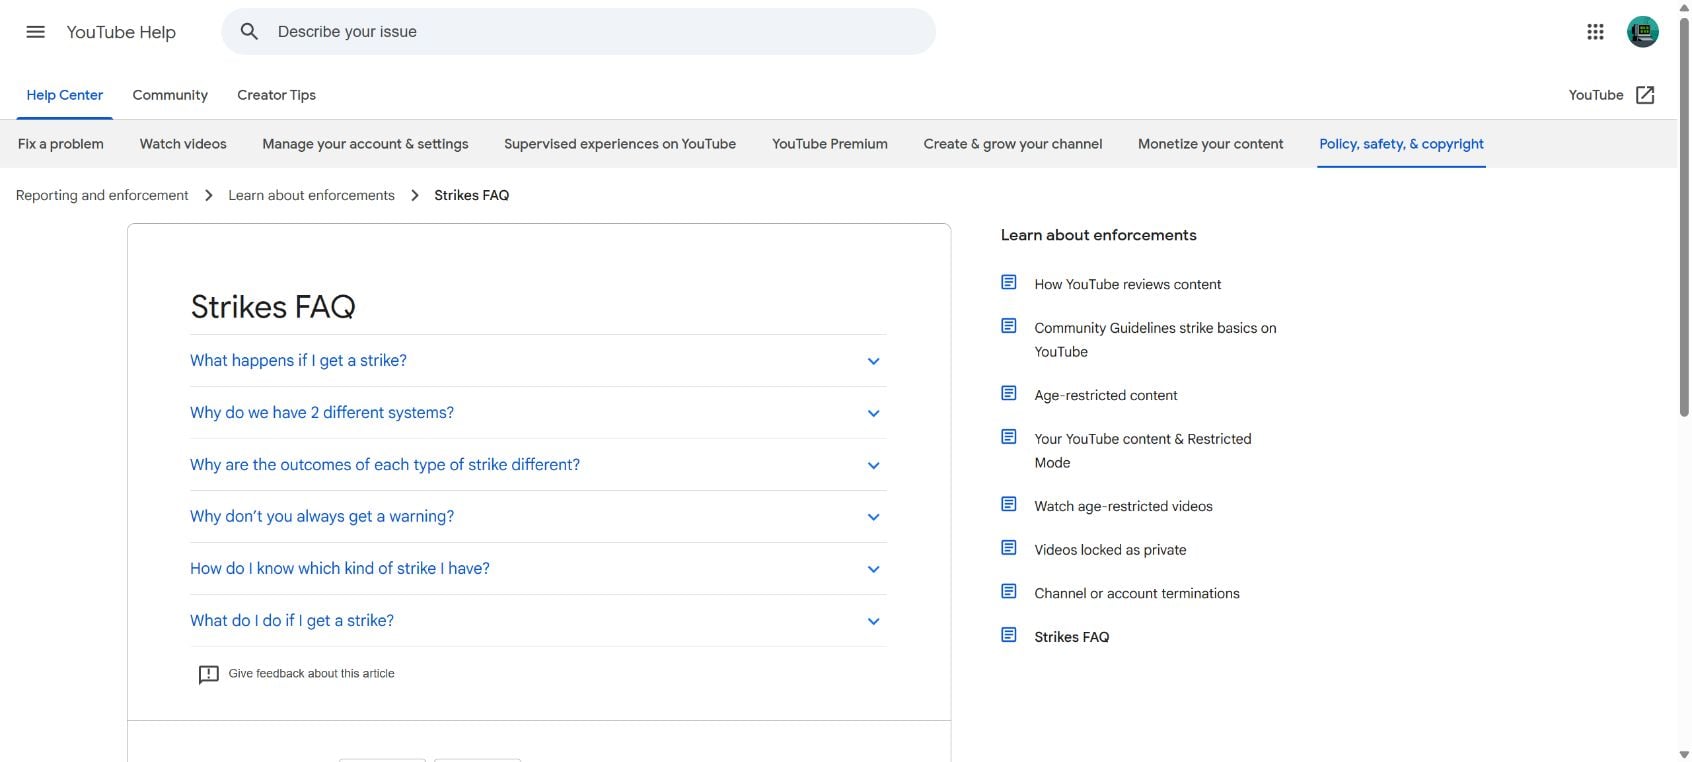
Task: Click article icon beside Strikes FAQ sidebar entry
Action: [1009, 635]
